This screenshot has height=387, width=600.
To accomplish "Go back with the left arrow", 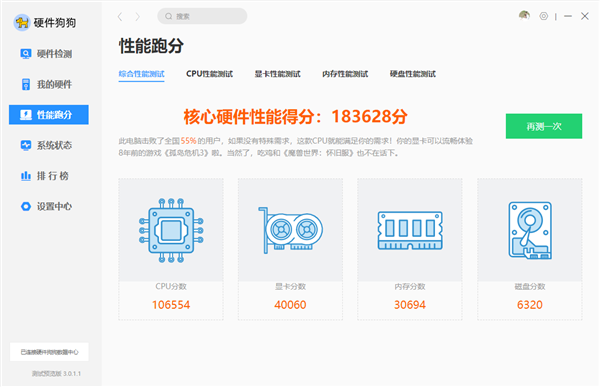I will 120,16.
